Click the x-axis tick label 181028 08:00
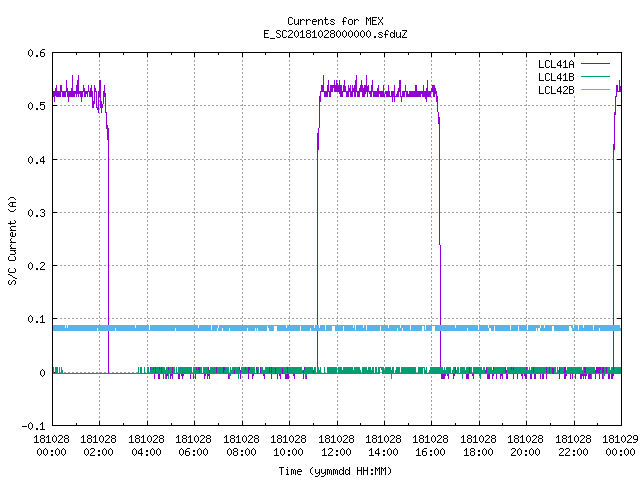This screenshot has height=480, width=640. coord(241,445)
